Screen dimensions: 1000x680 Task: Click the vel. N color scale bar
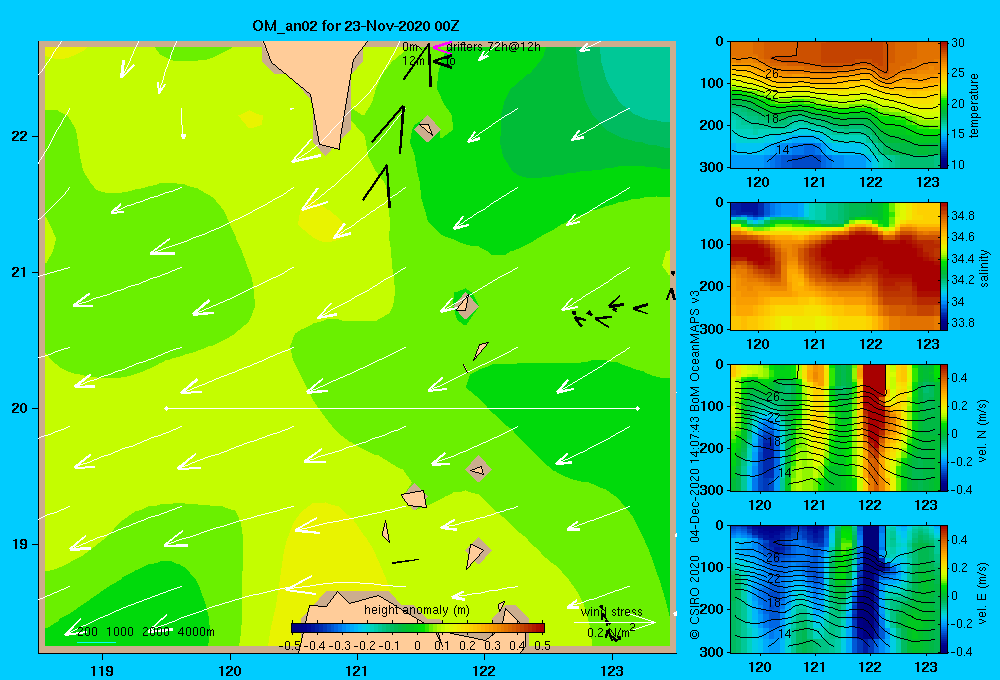[944, 427]
